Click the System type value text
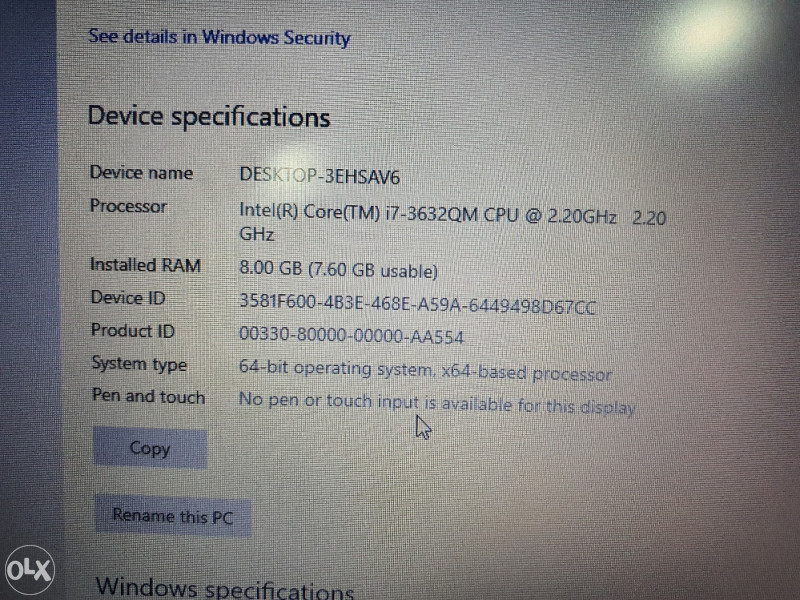The image size is (800, 600). coord(425,370)
